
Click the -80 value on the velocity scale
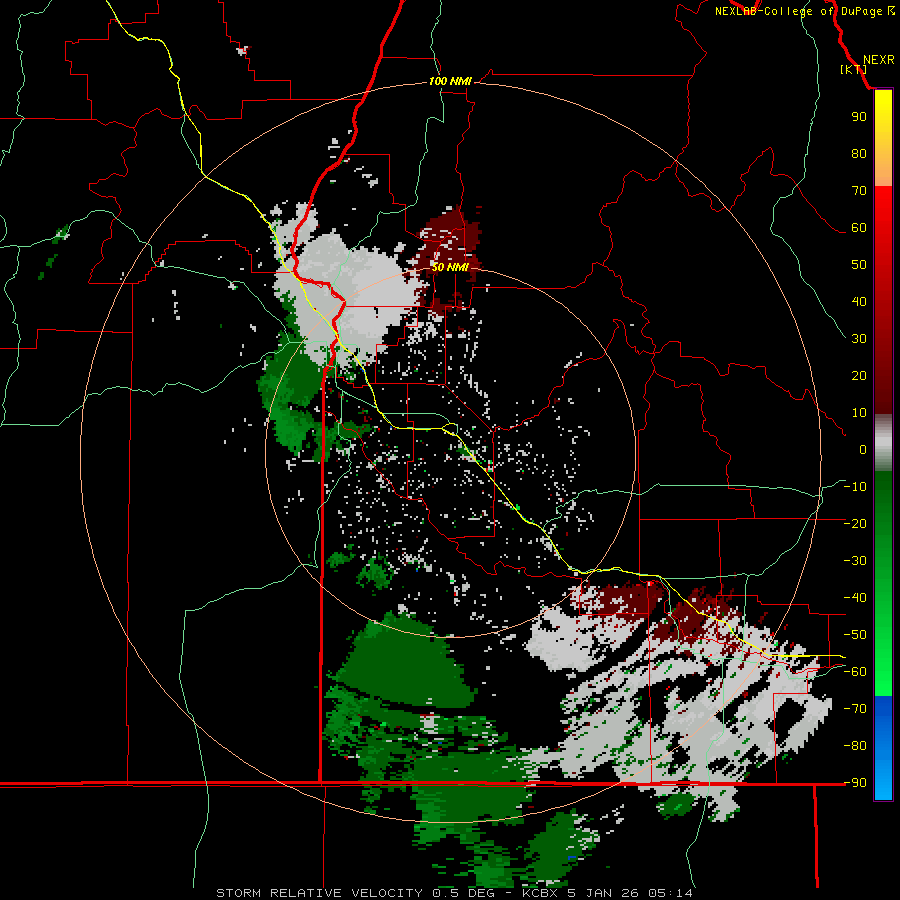pyautogui.click(x=855, y=746)
